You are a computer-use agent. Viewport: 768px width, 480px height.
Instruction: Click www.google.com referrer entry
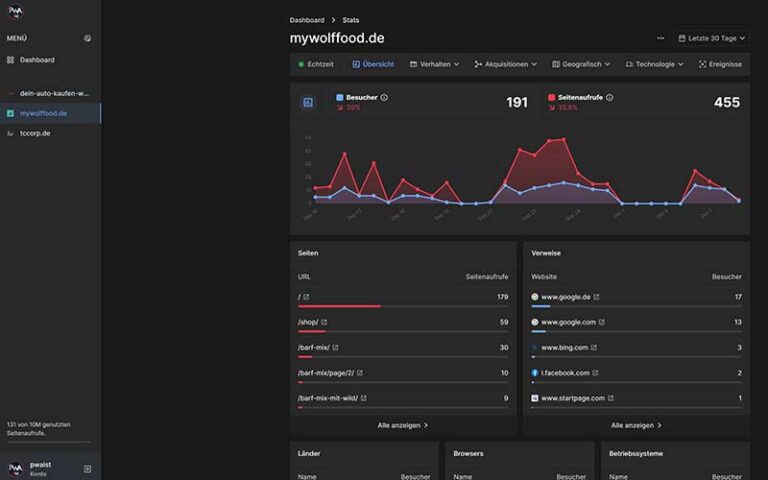tap(569, 322)
